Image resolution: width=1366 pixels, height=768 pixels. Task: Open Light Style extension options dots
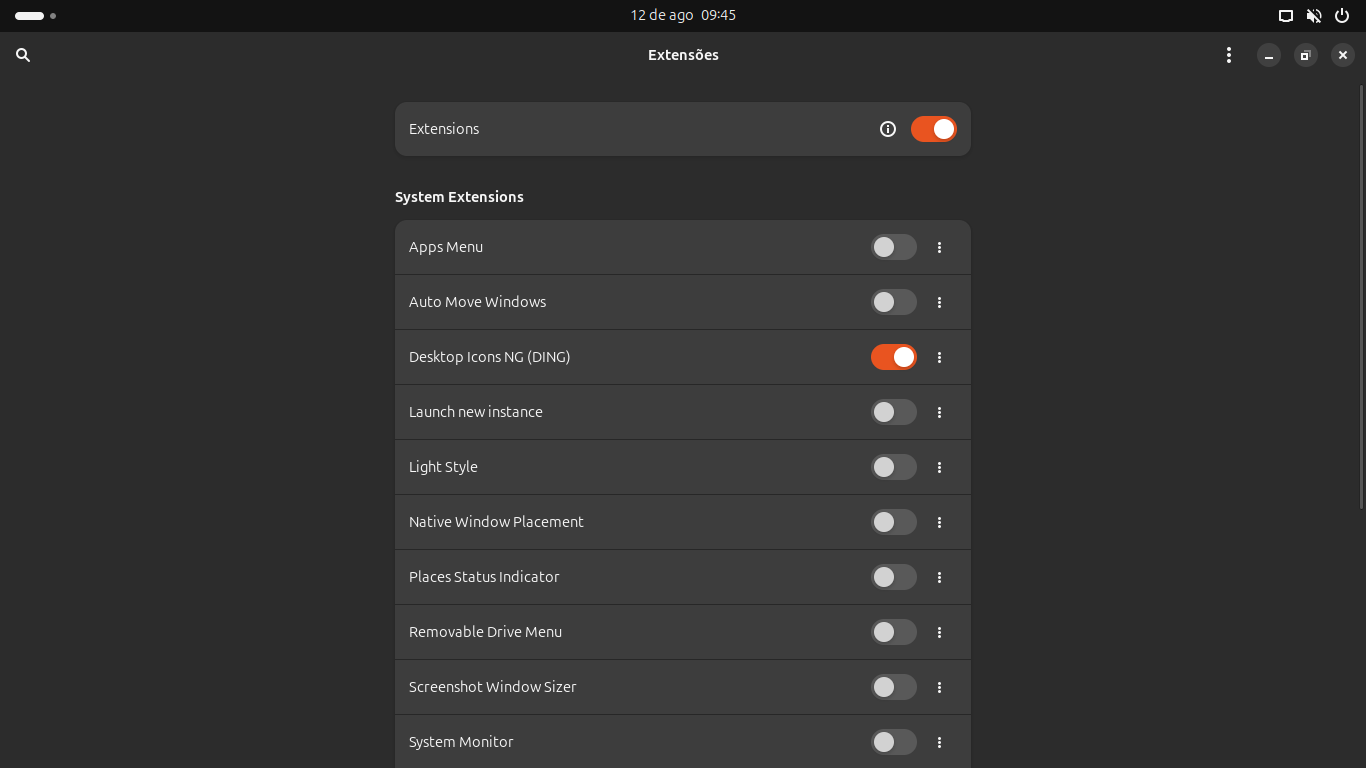tap(939, 467)
